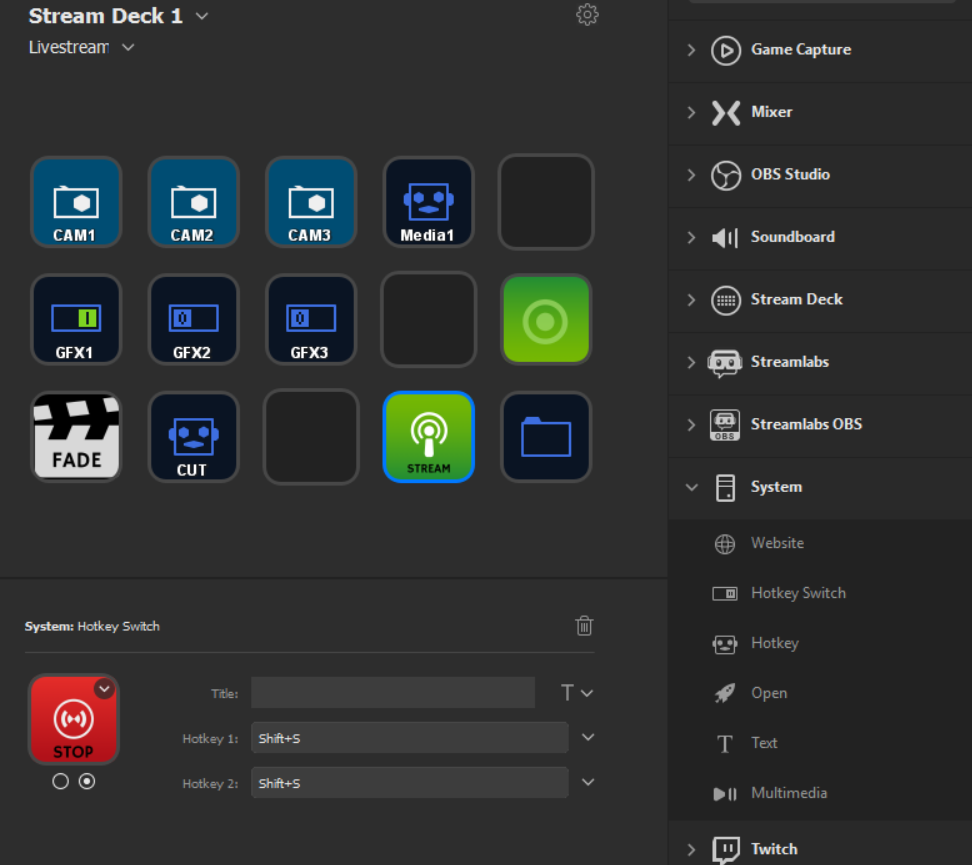Select the green STREAM key
Viewport: 972px width, 865px height.
pos(428,437)
